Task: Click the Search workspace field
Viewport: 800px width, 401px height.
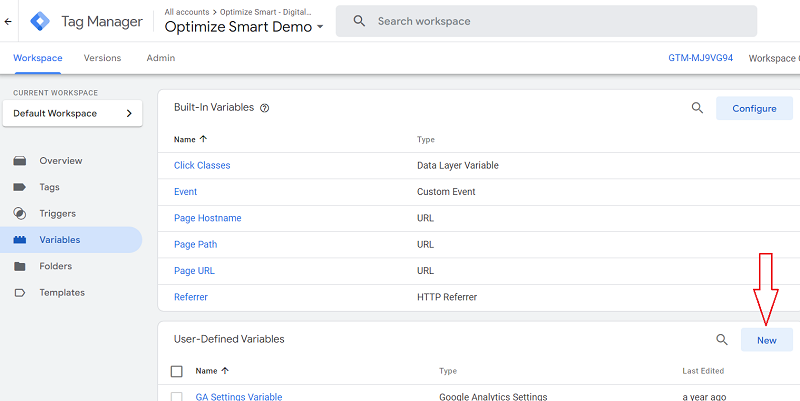Action: (546, 21)
